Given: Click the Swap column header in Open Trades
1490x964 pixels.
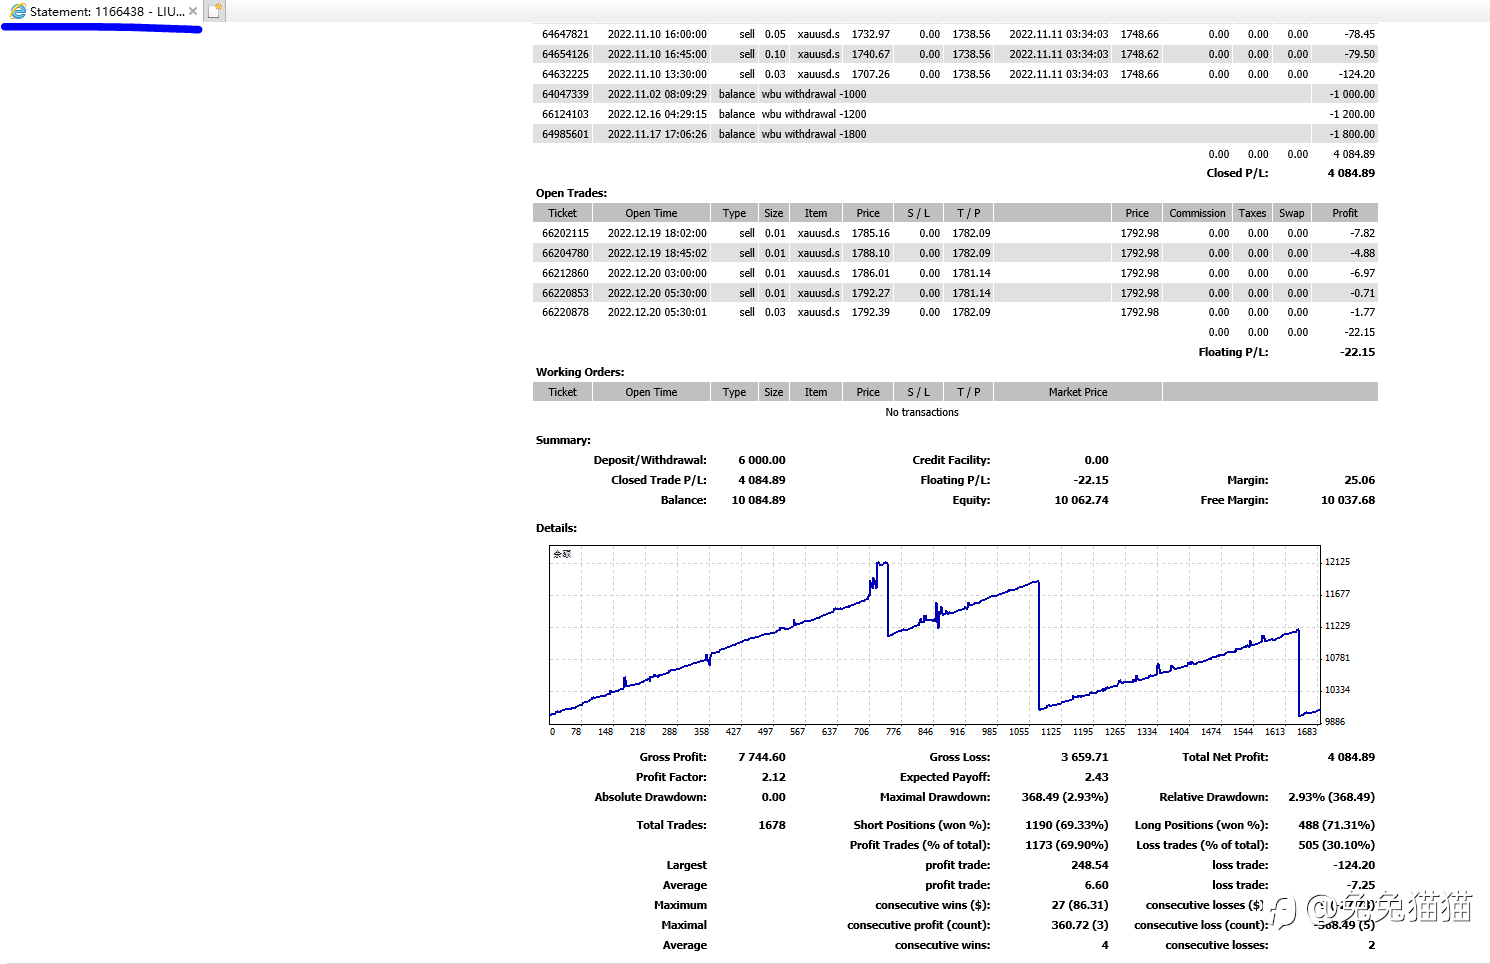Looking at the screenshot, I should [1291, 213].
